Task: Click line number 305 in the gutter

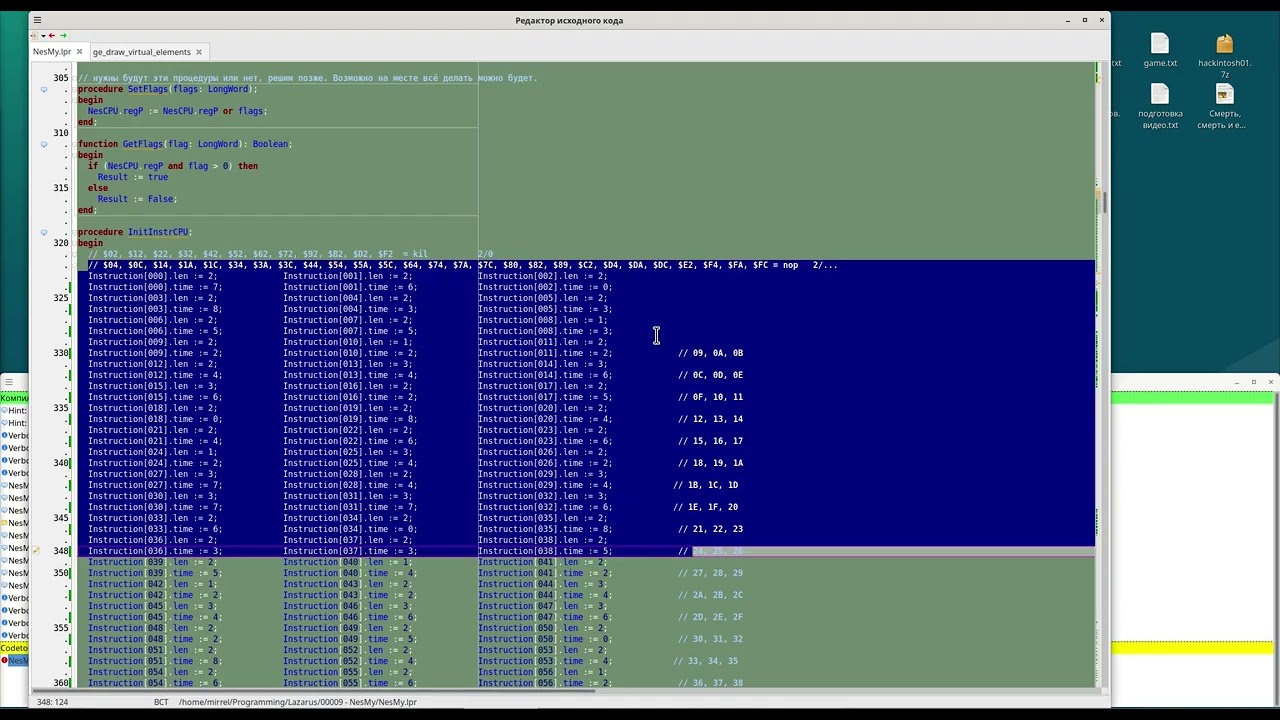Action: coord(61,78)
